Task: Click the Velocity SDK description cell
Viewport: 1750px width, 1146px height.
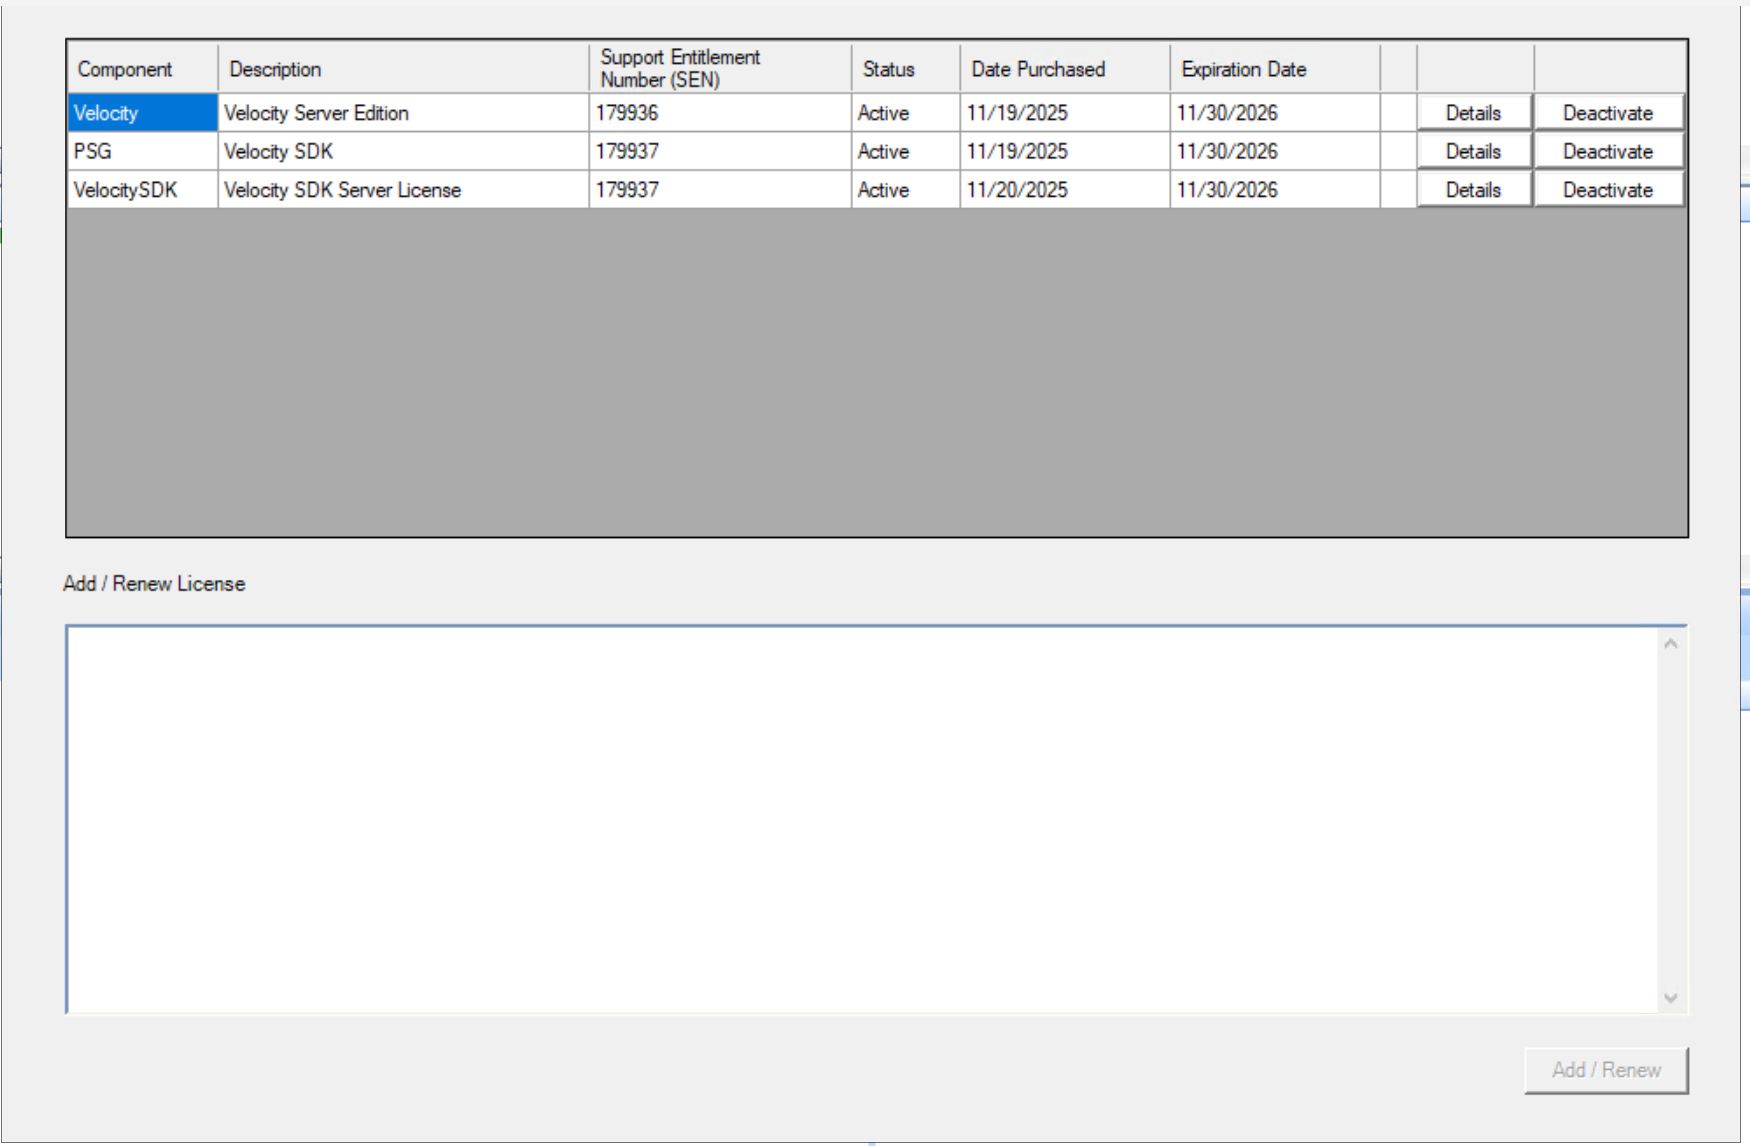Action: tap(403, 151)
